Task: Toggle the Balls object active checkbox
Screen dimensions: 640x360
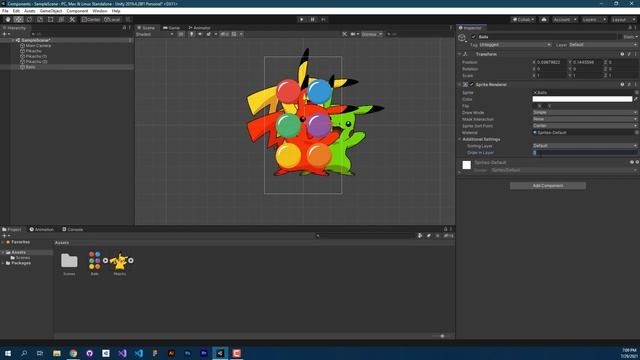Action: [x=474, y=37]
